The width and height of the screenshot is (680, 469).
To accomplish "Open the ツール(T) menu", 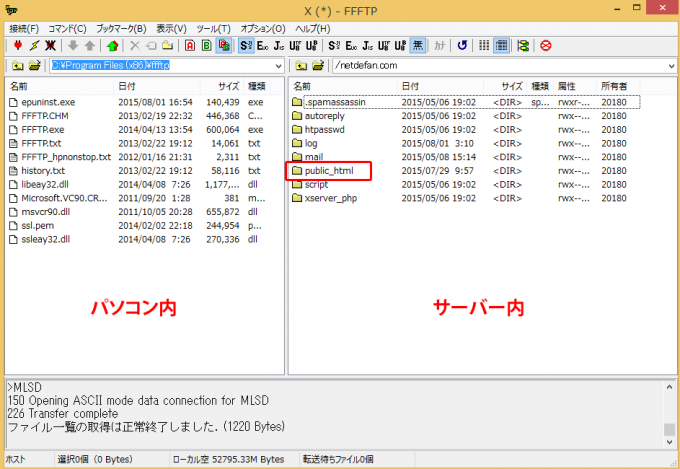I will [213, 29].
